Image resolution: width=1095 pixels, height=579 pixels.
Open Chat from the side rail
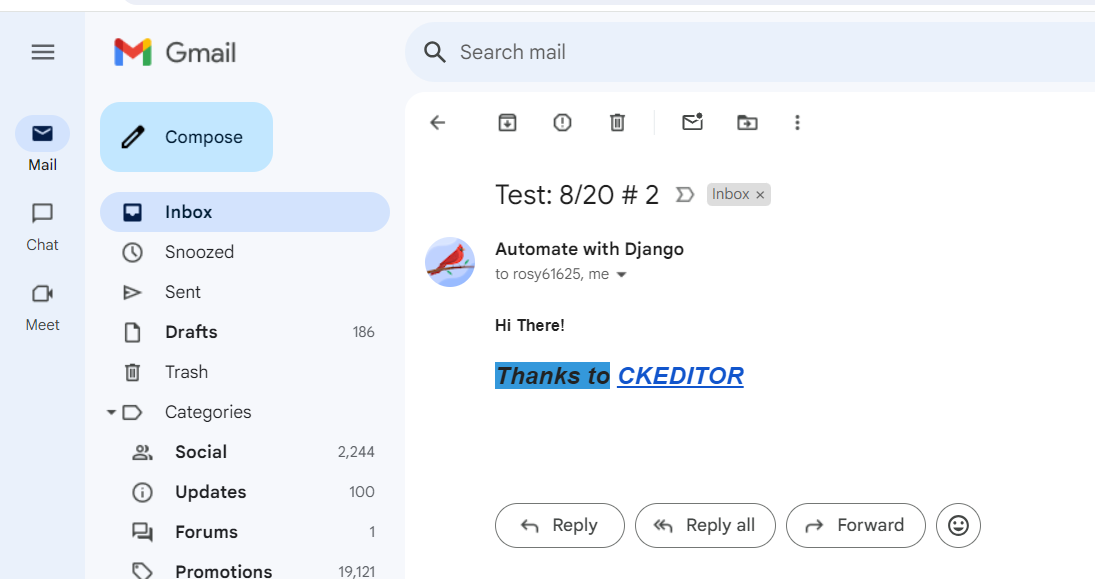[43, 213]
